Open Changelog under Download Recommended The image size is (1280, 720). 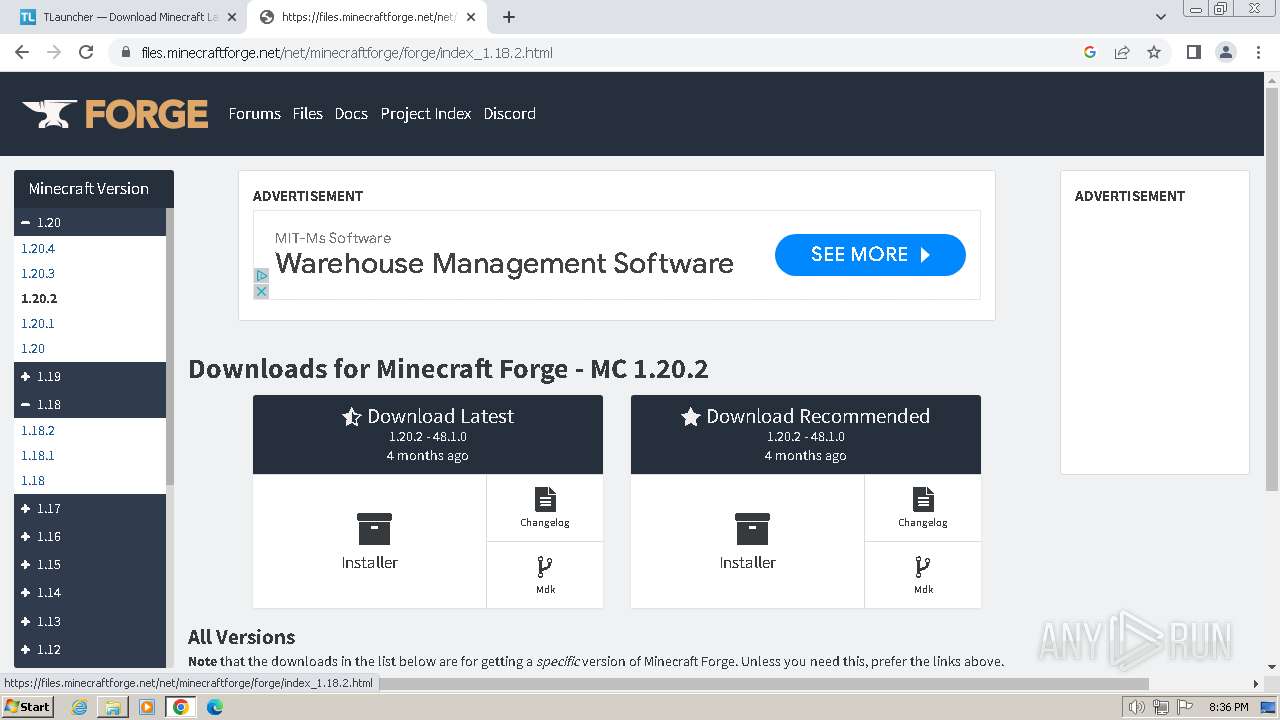click(x=923, y=508)
